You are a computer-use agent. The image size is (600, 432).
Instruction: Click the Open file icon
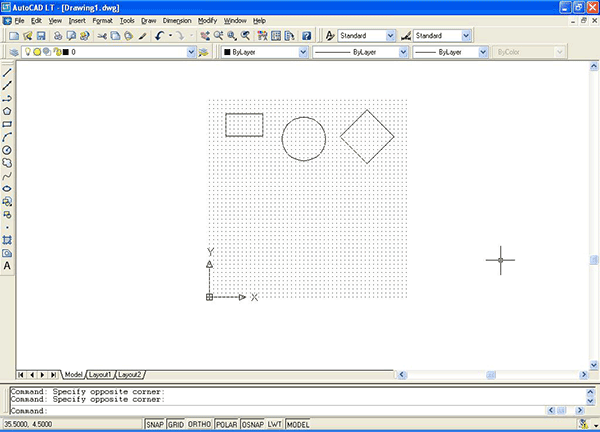click(28, 36)
